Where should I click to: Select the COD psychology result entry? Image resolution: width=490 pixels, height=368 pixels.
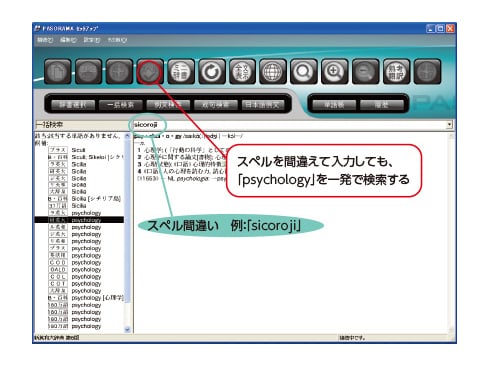pyautogui.click(x=79, y=262)
